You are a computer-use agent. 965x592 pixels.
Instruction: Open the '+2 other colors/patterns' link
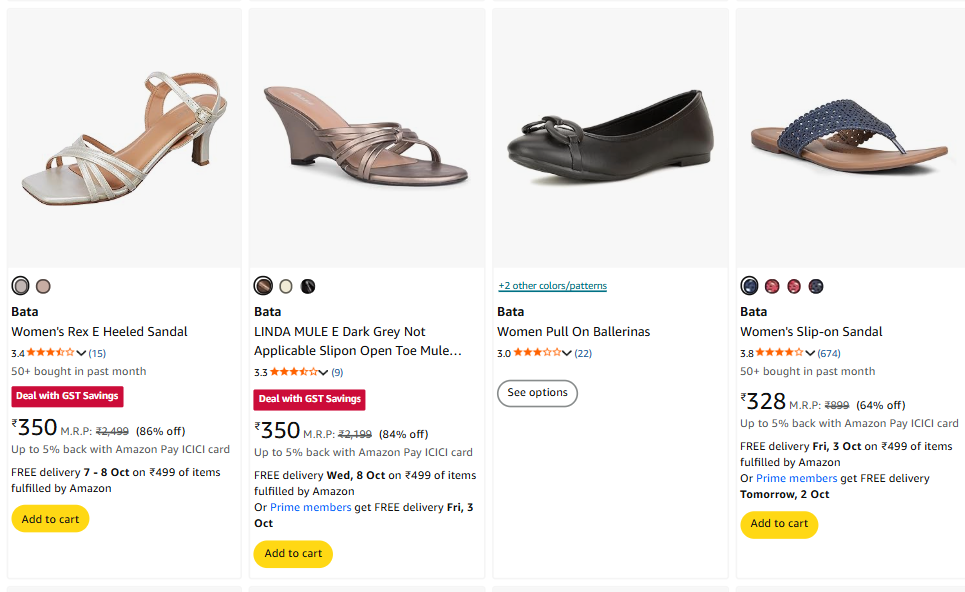tap(552, 286)
